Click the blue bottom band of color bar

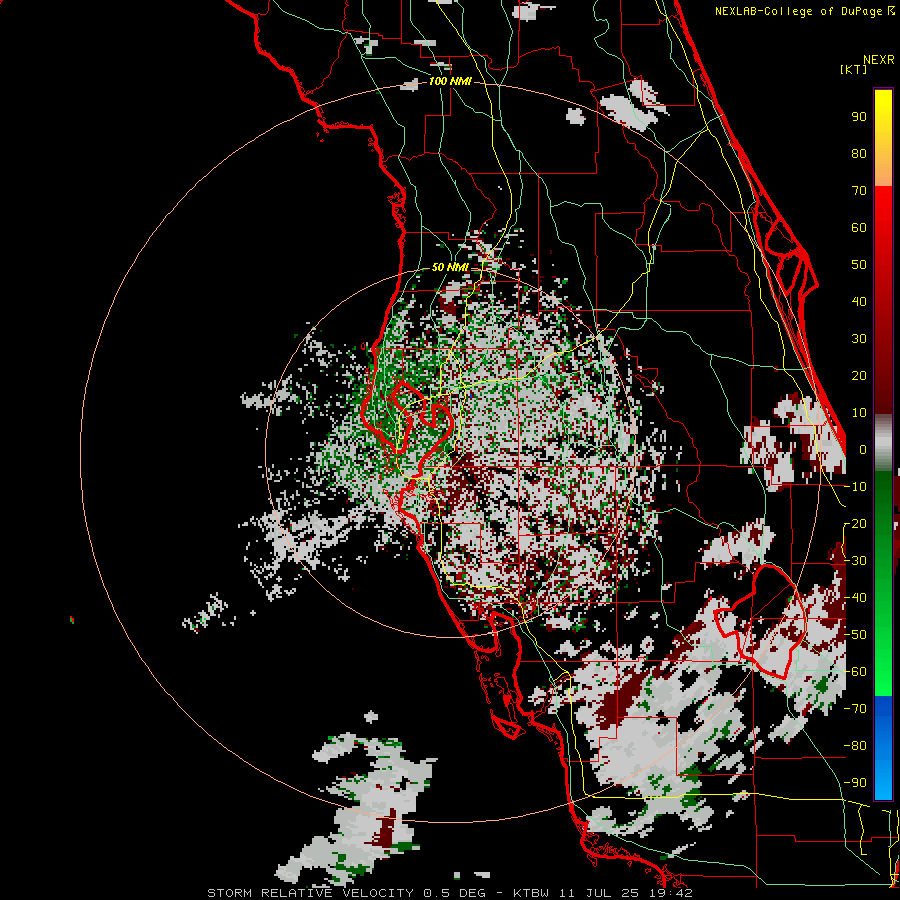[883, 748]
